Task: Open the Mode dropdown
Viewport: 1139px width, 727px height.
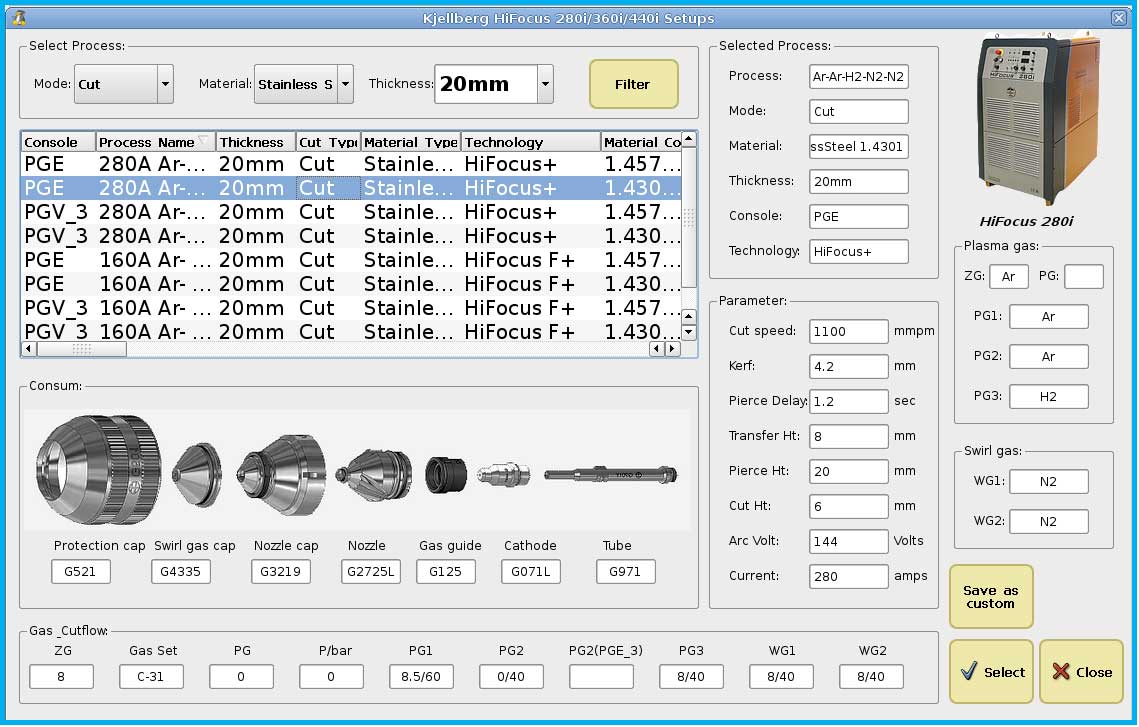Action: pyautogui.click(x=165, y=84)
